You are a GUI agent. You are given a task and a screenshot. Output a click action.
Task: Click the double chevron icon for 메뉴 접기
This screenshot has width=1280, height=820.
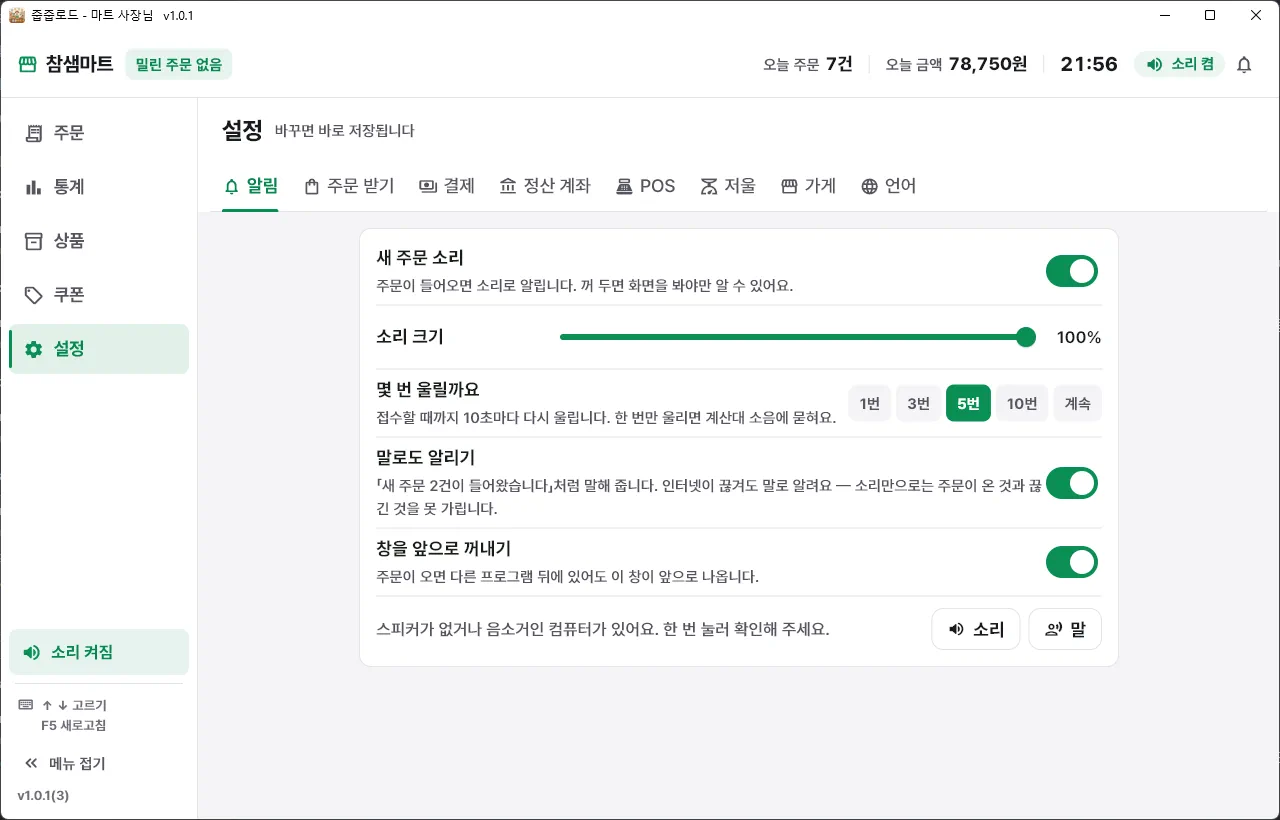pyautogui.click(x=31, y=764)
